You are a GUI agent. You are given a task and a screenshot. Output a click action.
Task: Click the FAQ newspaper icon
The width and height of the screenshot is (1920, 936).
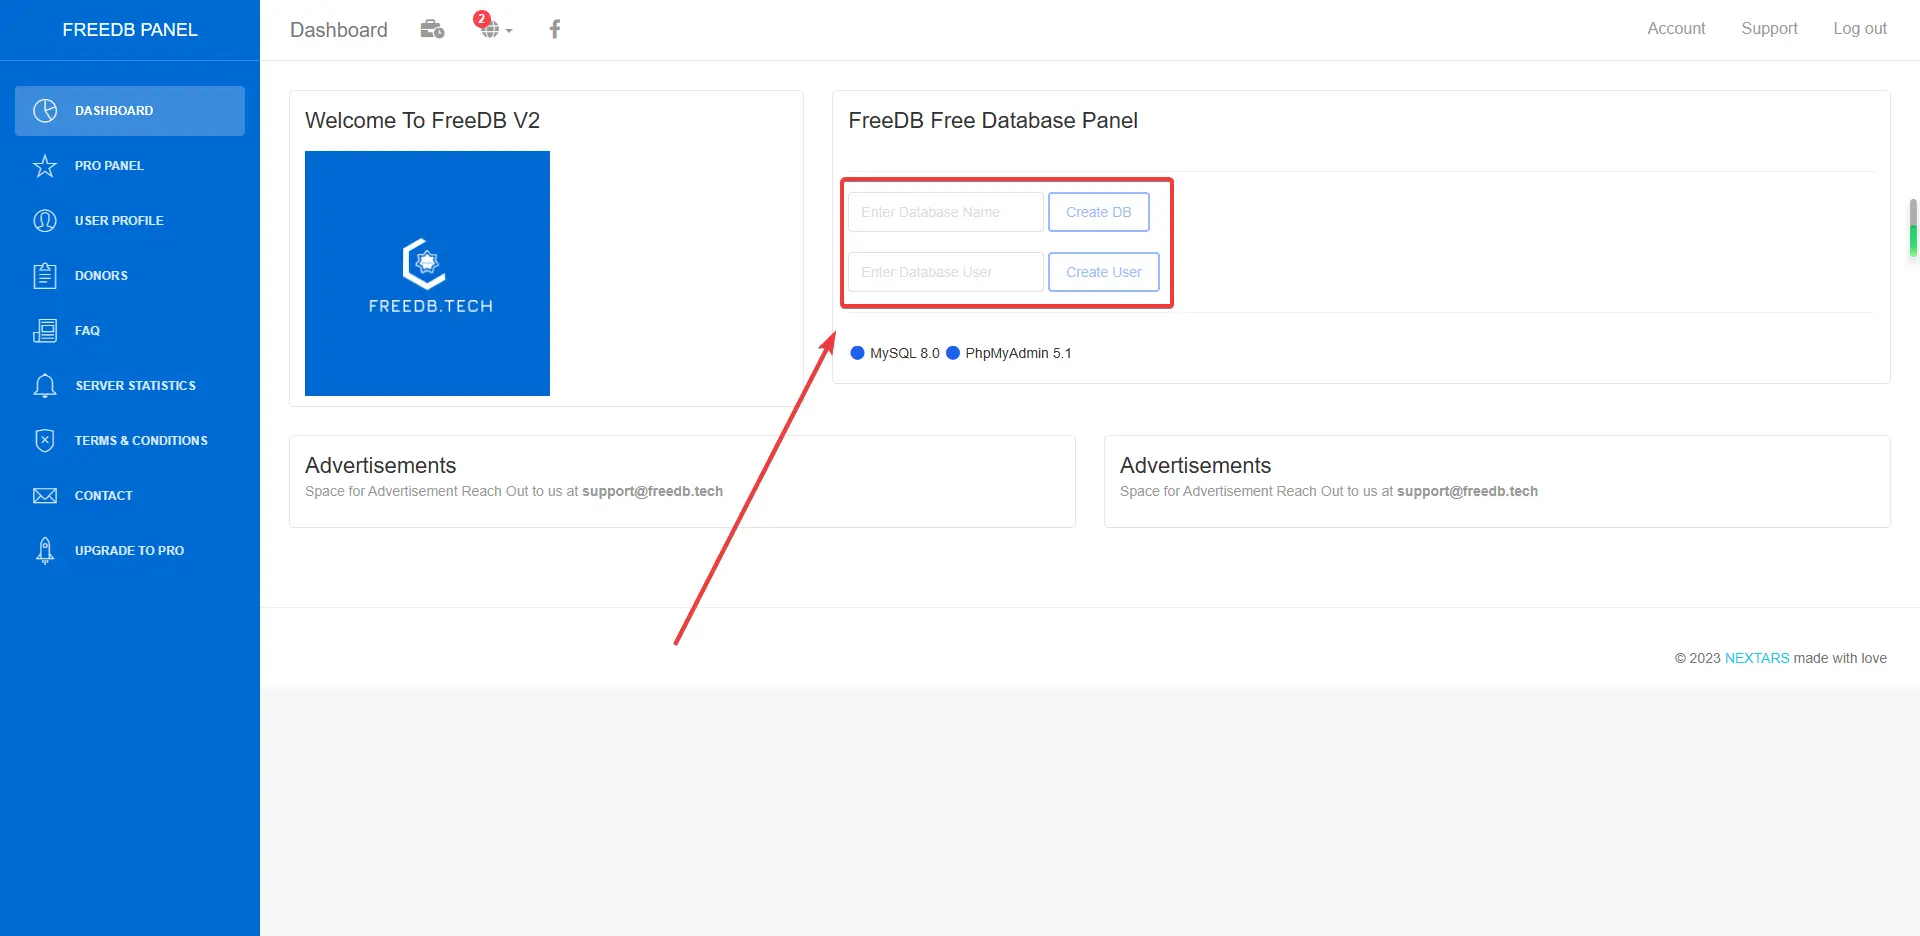[45, 330]
